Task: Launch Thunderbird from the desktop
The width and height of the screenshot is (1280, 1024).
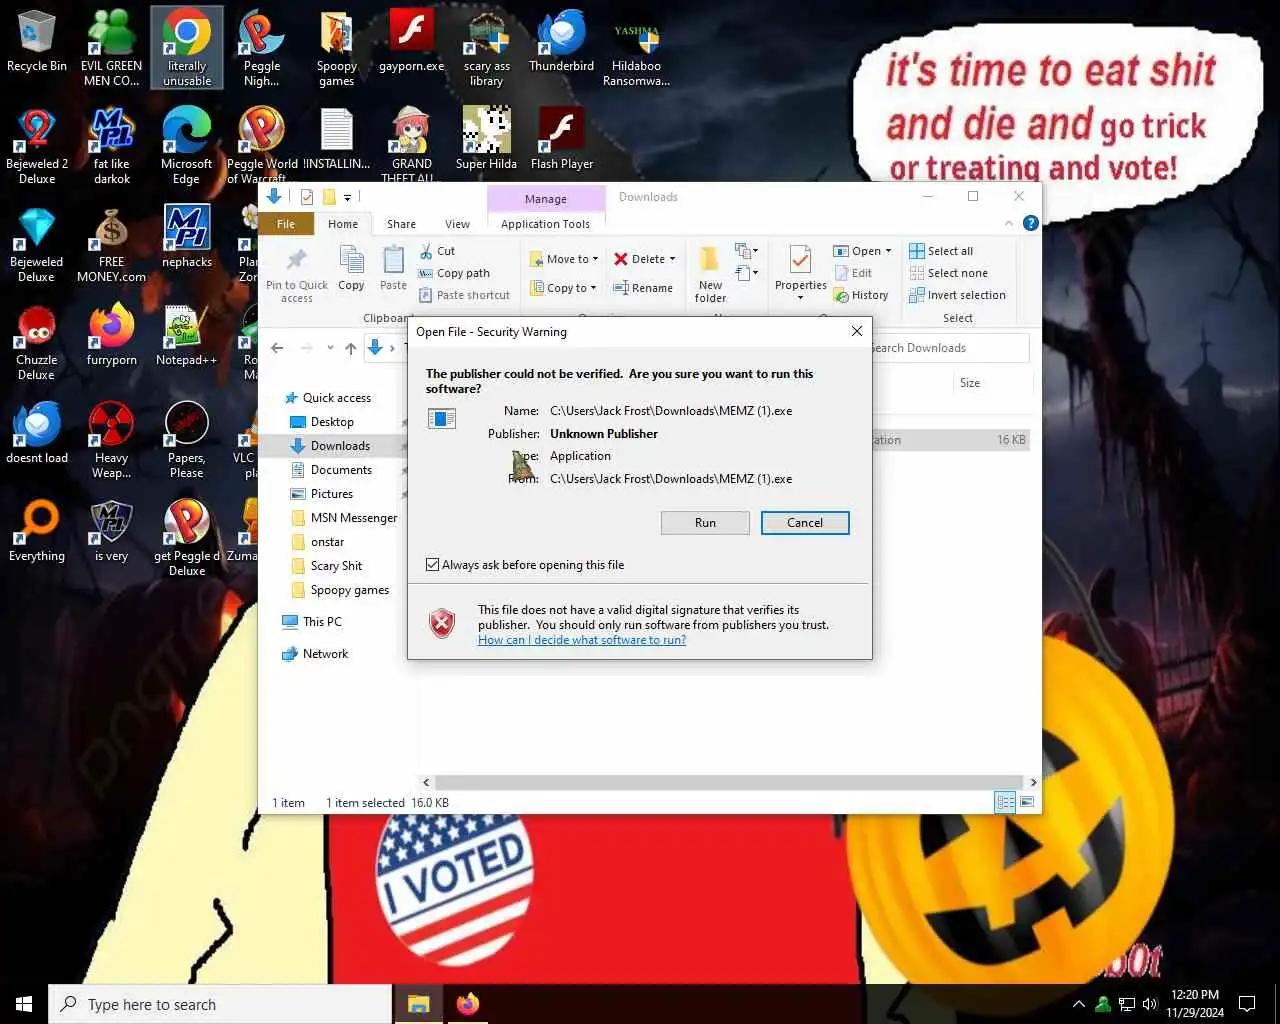Action: point(561,42)
